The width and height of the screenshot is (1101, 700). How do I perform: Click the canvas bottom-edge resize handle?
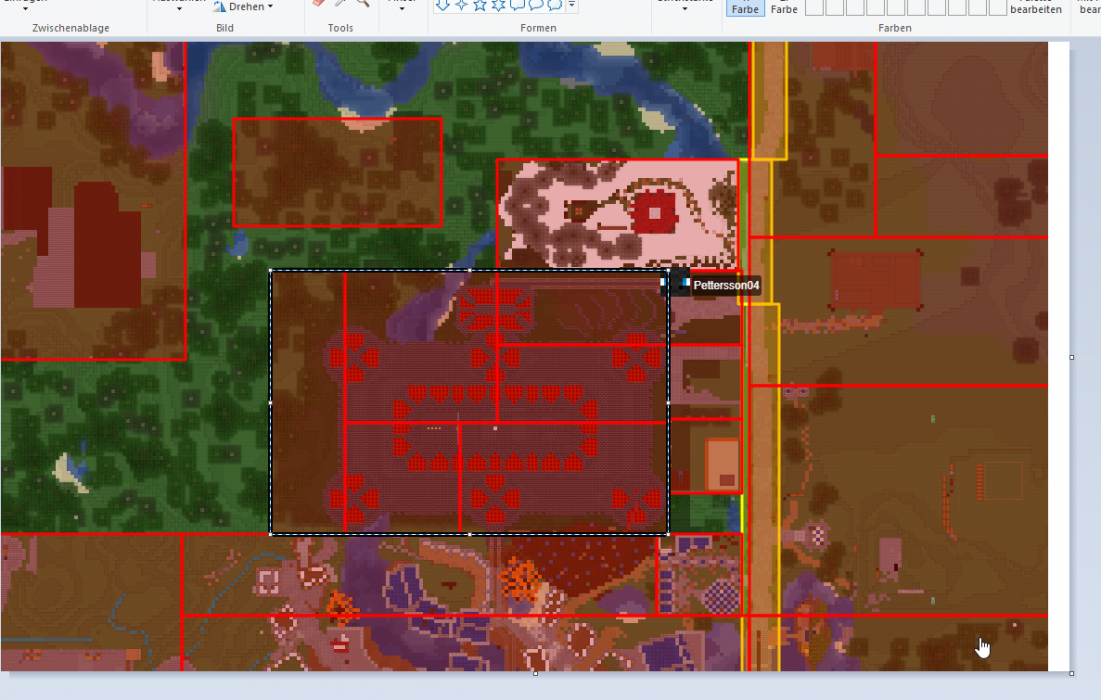(536, 673)
